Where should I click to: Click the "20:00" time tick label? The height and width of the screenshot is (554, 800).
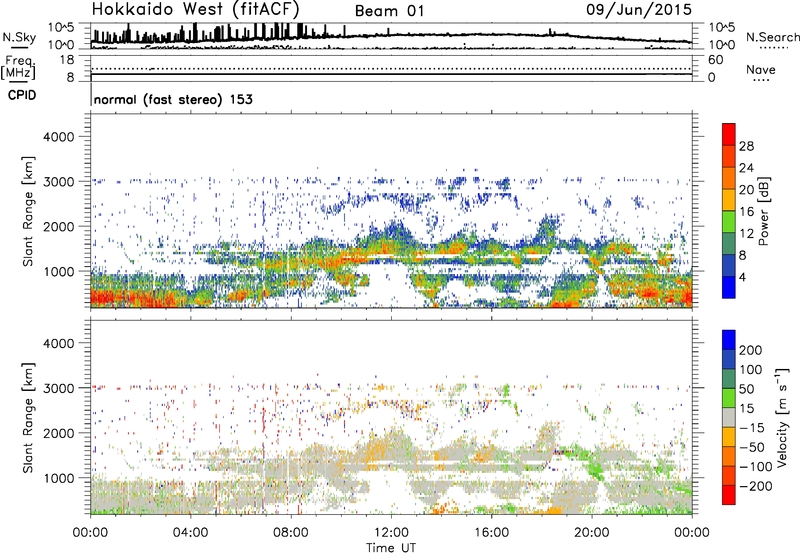coord(591,533)
